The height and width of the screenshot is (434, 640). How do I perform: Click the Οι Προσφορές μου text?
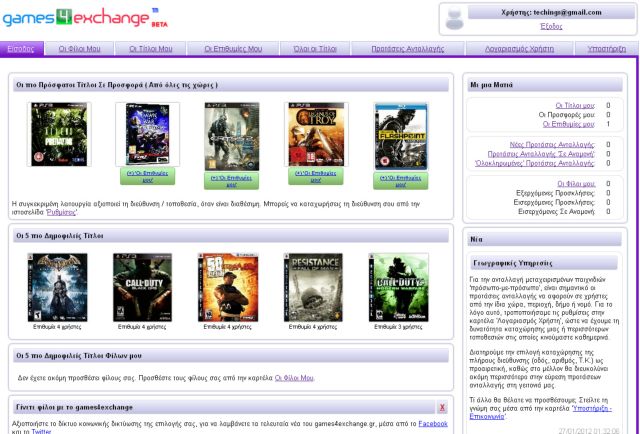[x=567, y=115]
